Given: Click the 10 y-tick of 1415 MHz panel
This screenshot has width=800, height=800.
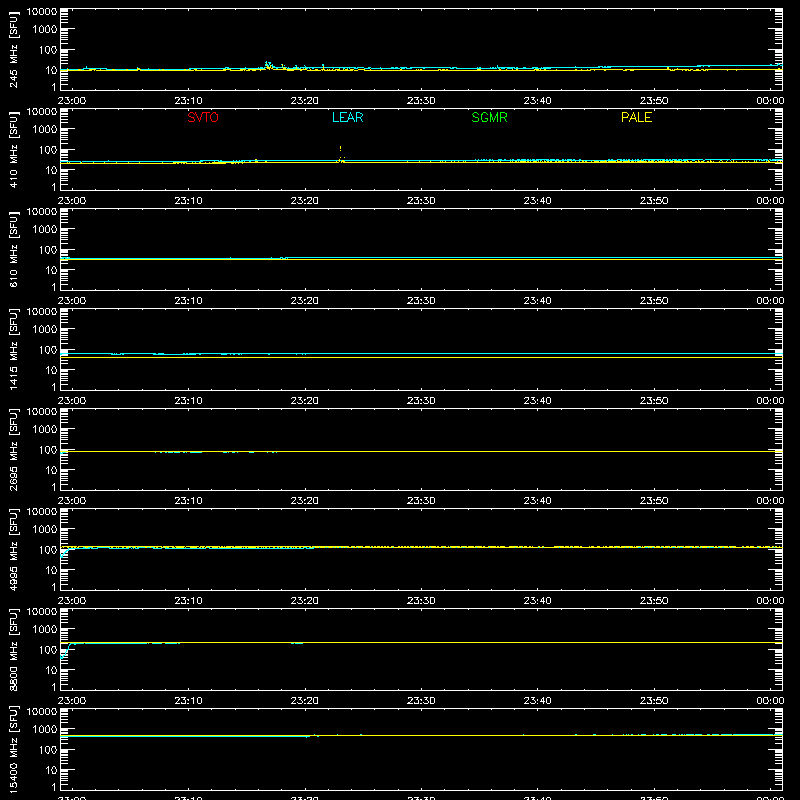Looking at the screenshot, I should [51, 370].
